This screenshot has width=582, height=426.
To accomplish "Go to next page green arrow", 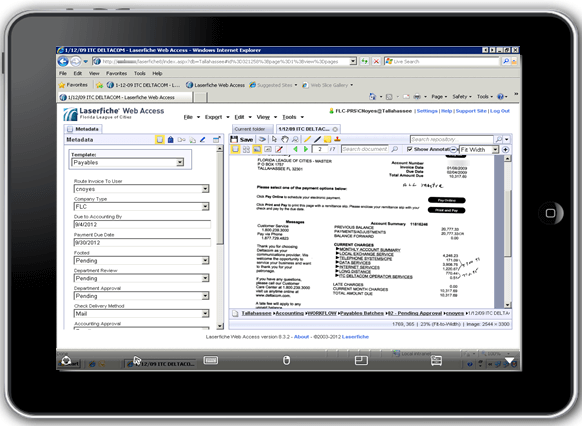I will 306,149.
